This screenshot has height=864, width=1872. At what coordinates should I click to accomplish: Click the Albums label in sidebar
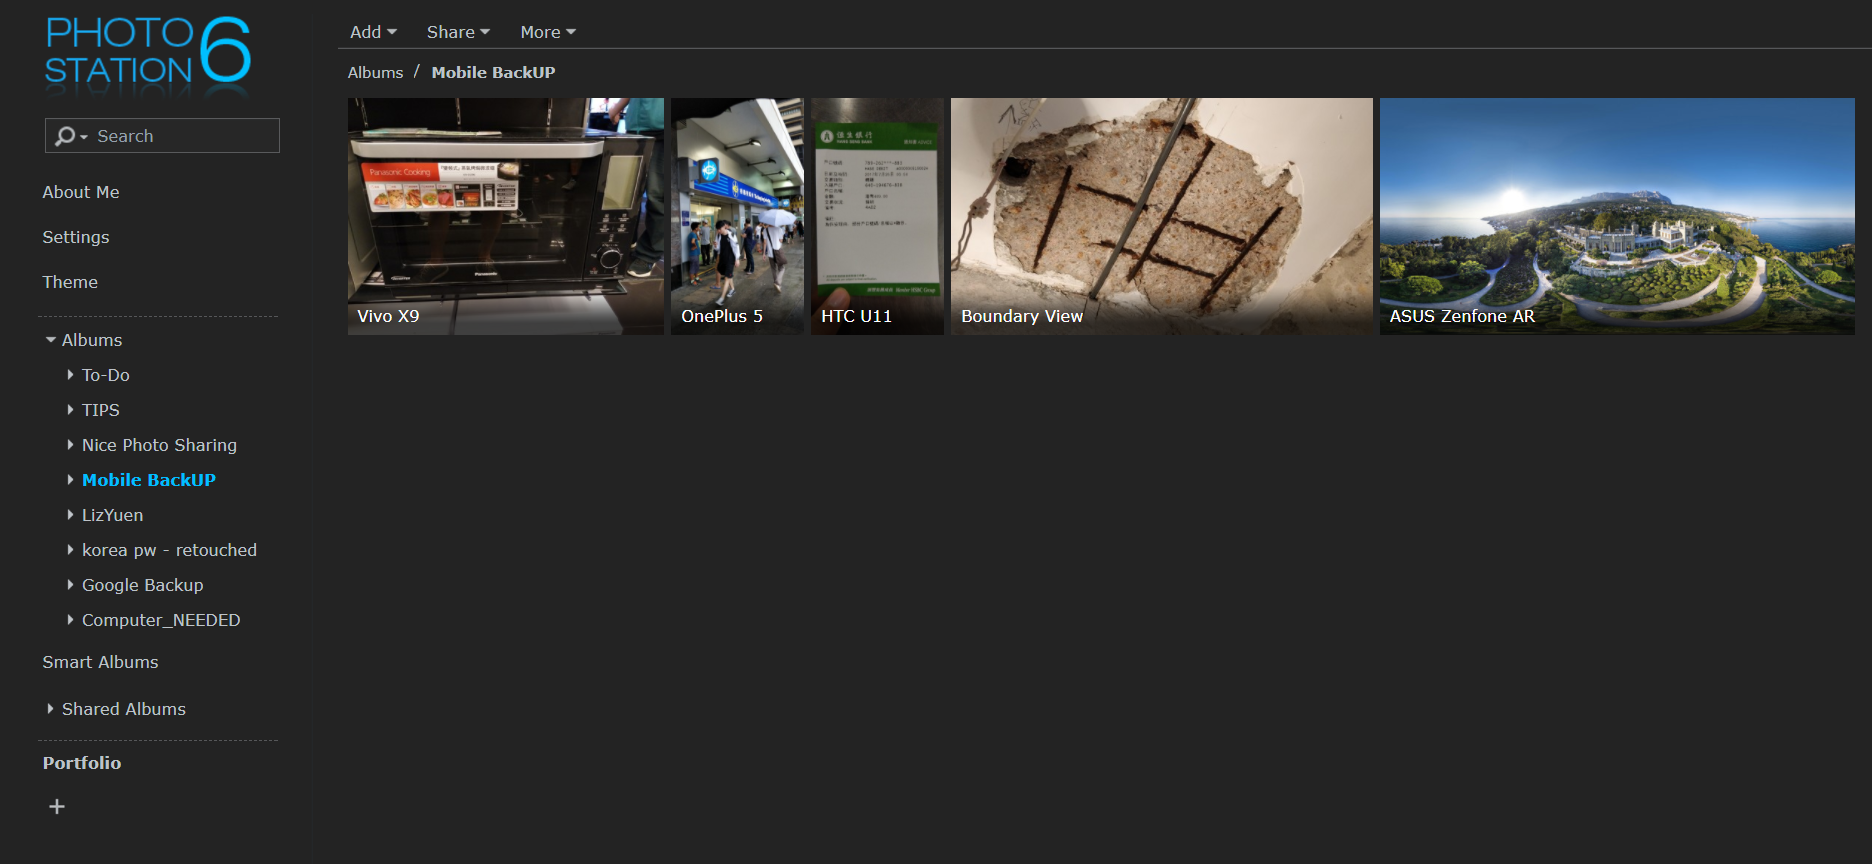[x=92, y=340]
